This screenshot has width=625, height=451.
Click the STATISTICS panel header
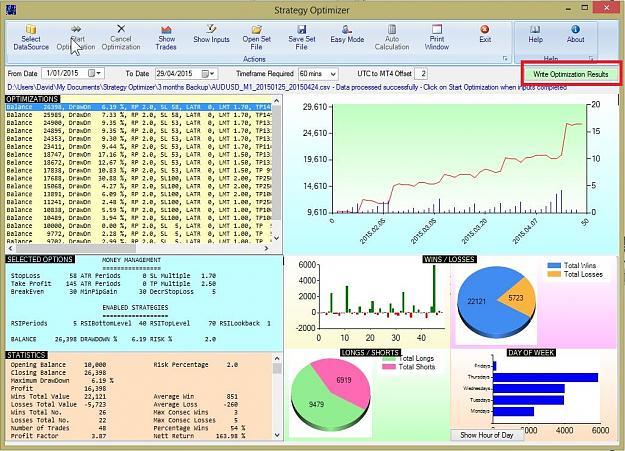tap(27, 355)
